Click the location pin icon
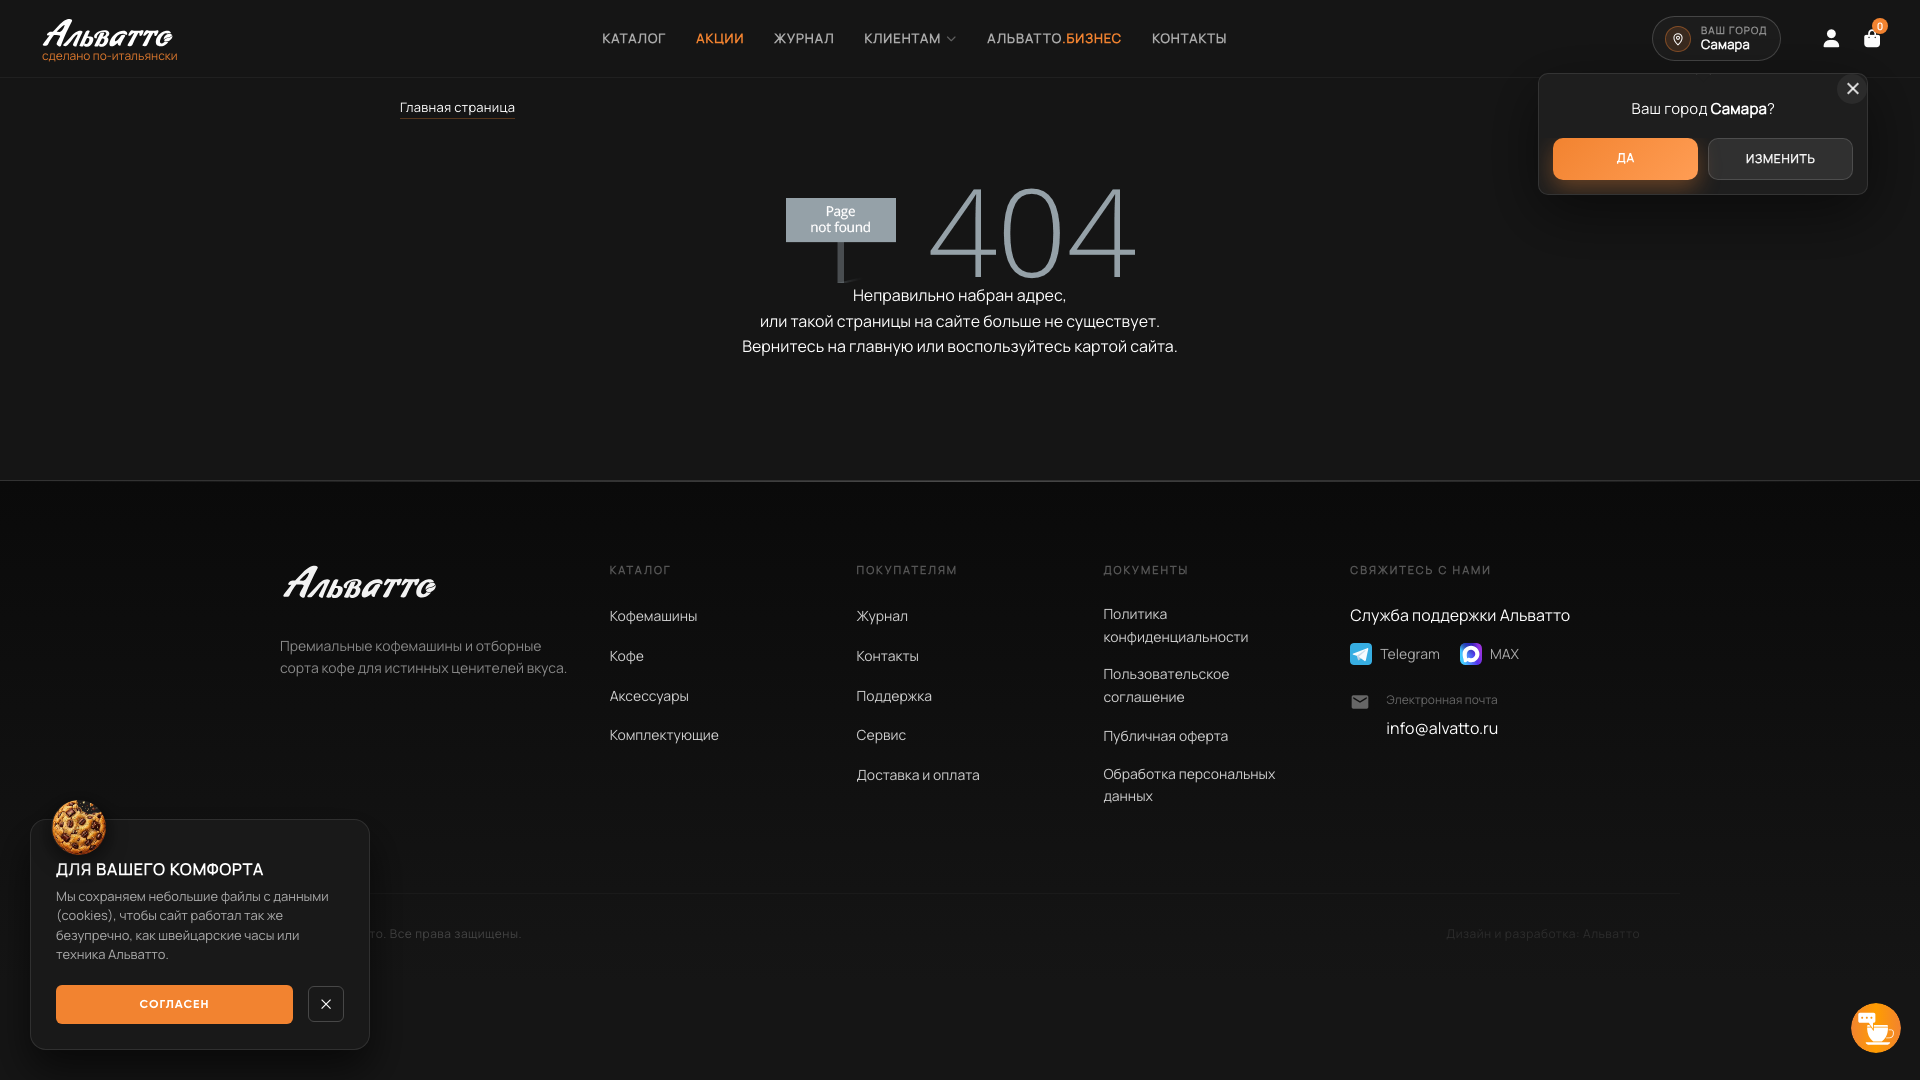The image size is (1920, 1080). (x=1678, y=39)
